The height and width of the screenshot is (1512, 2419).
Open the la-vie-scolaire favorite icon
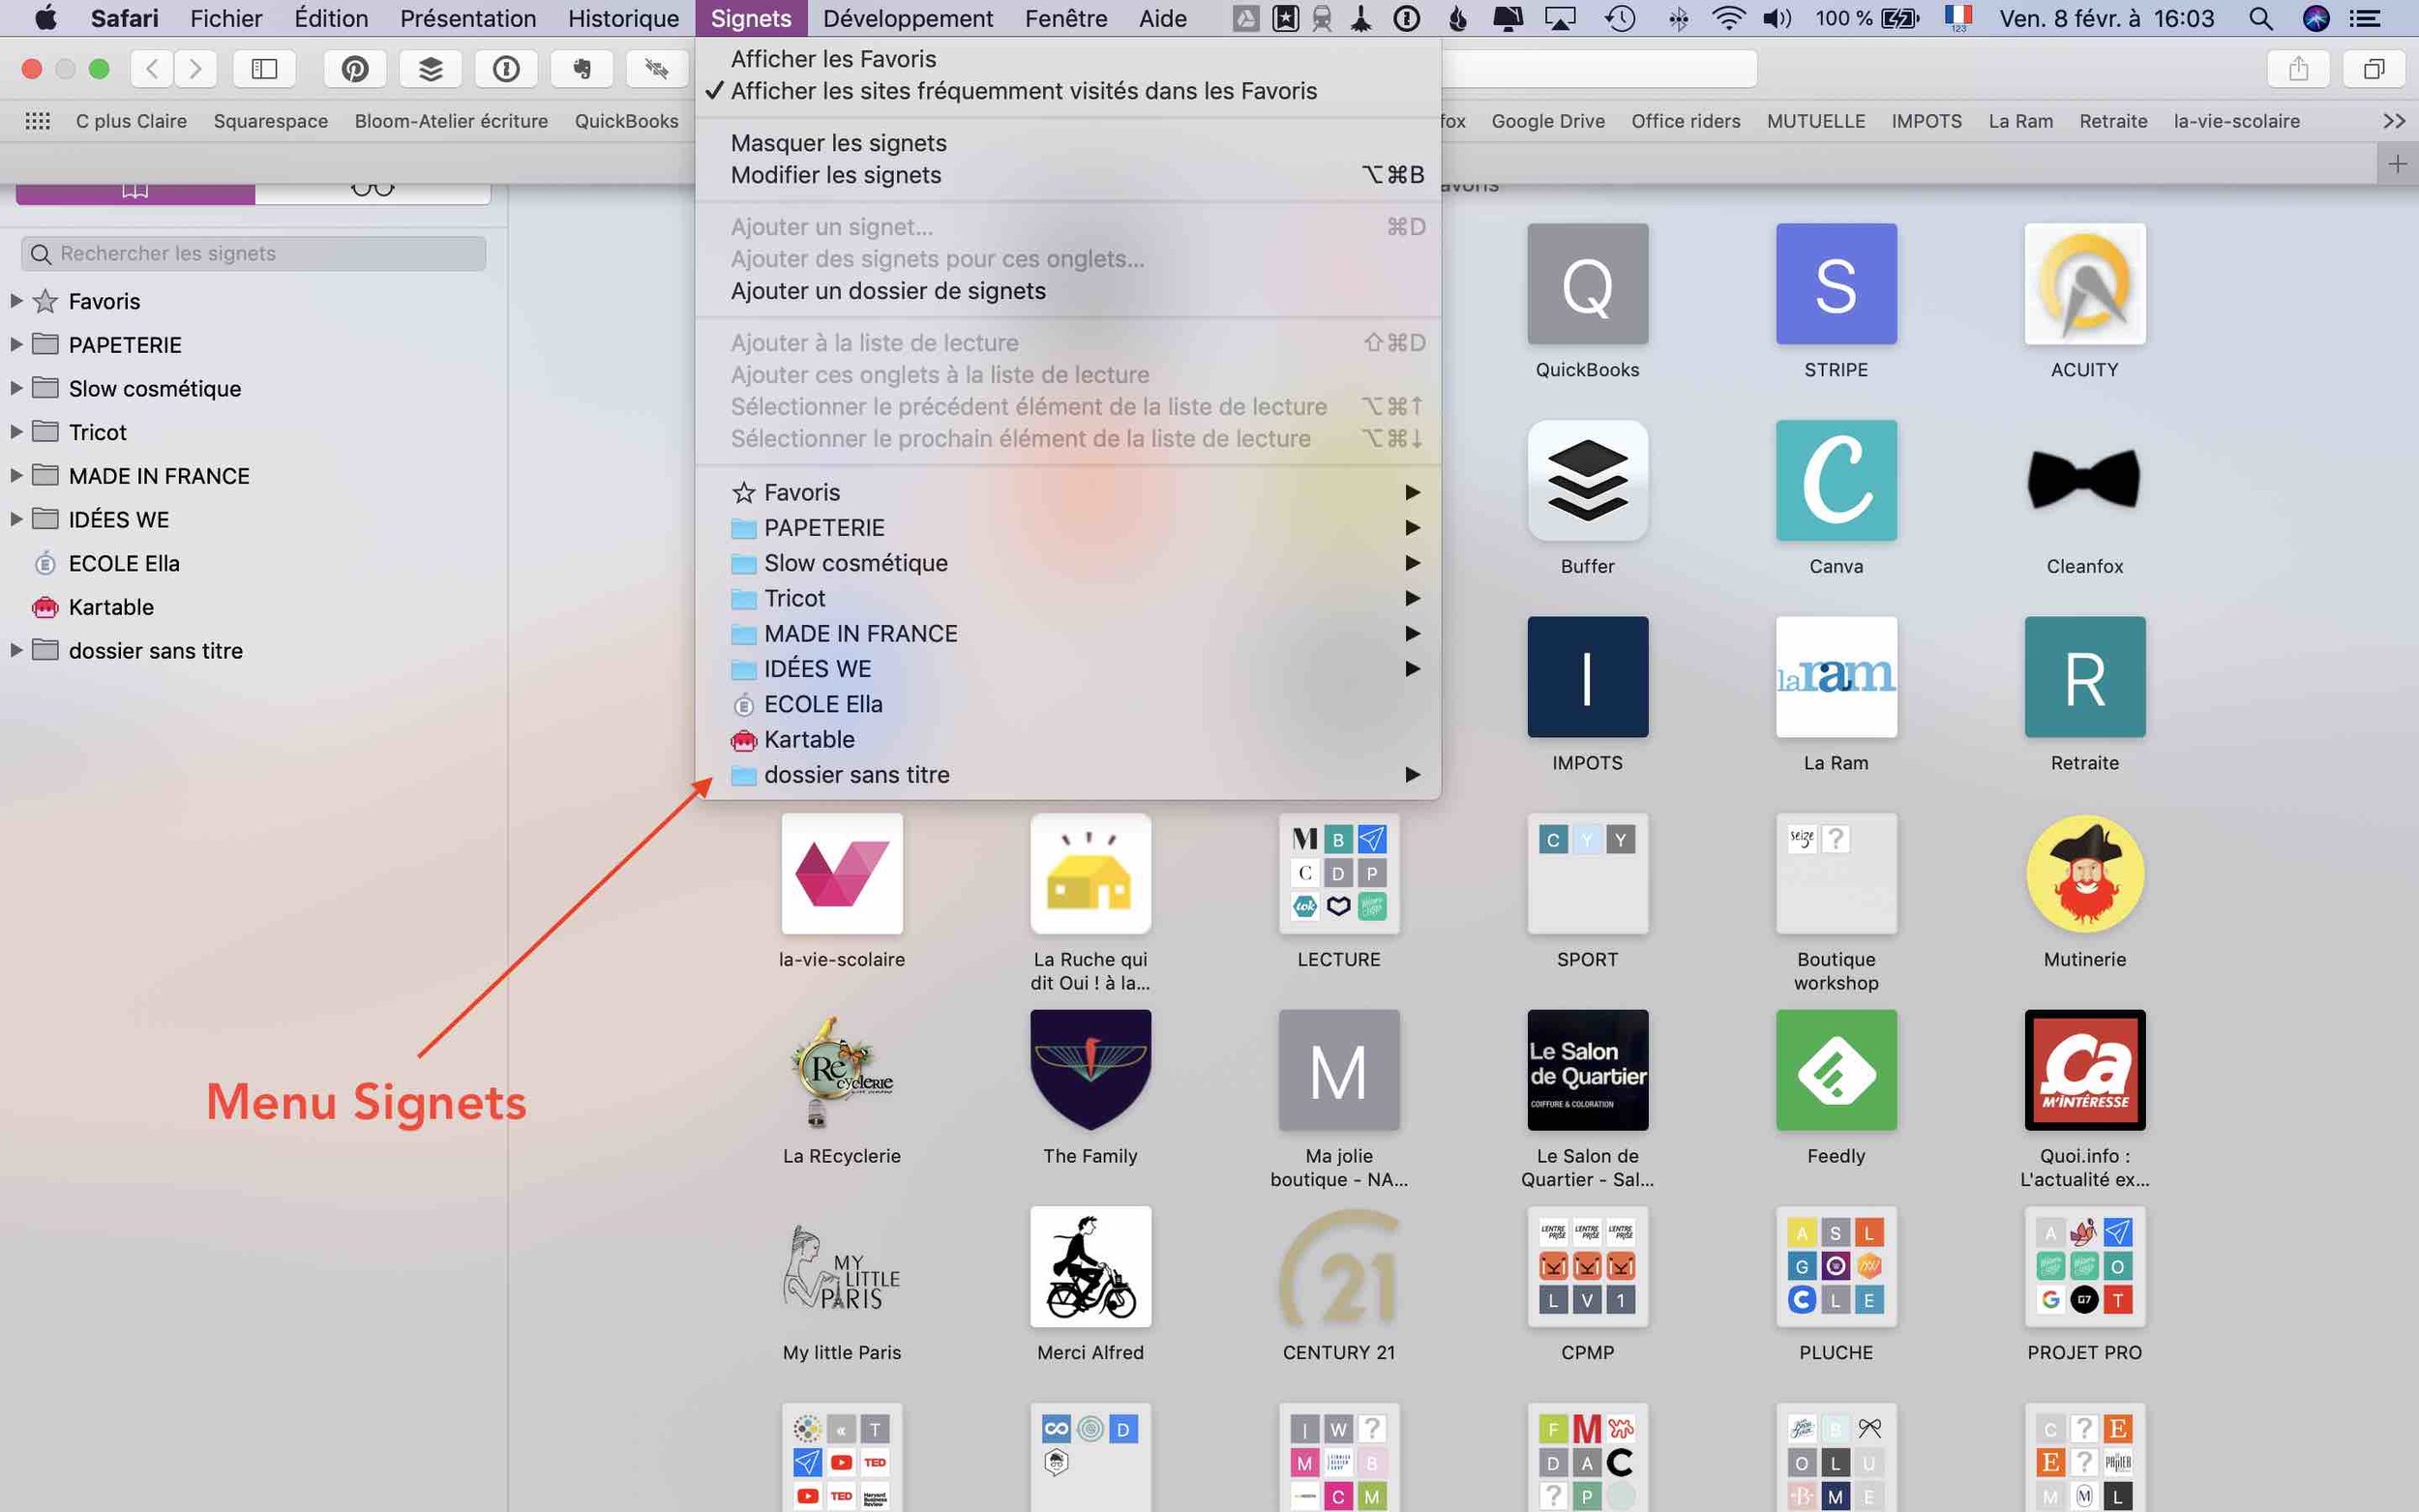click(x=842, y=874)
